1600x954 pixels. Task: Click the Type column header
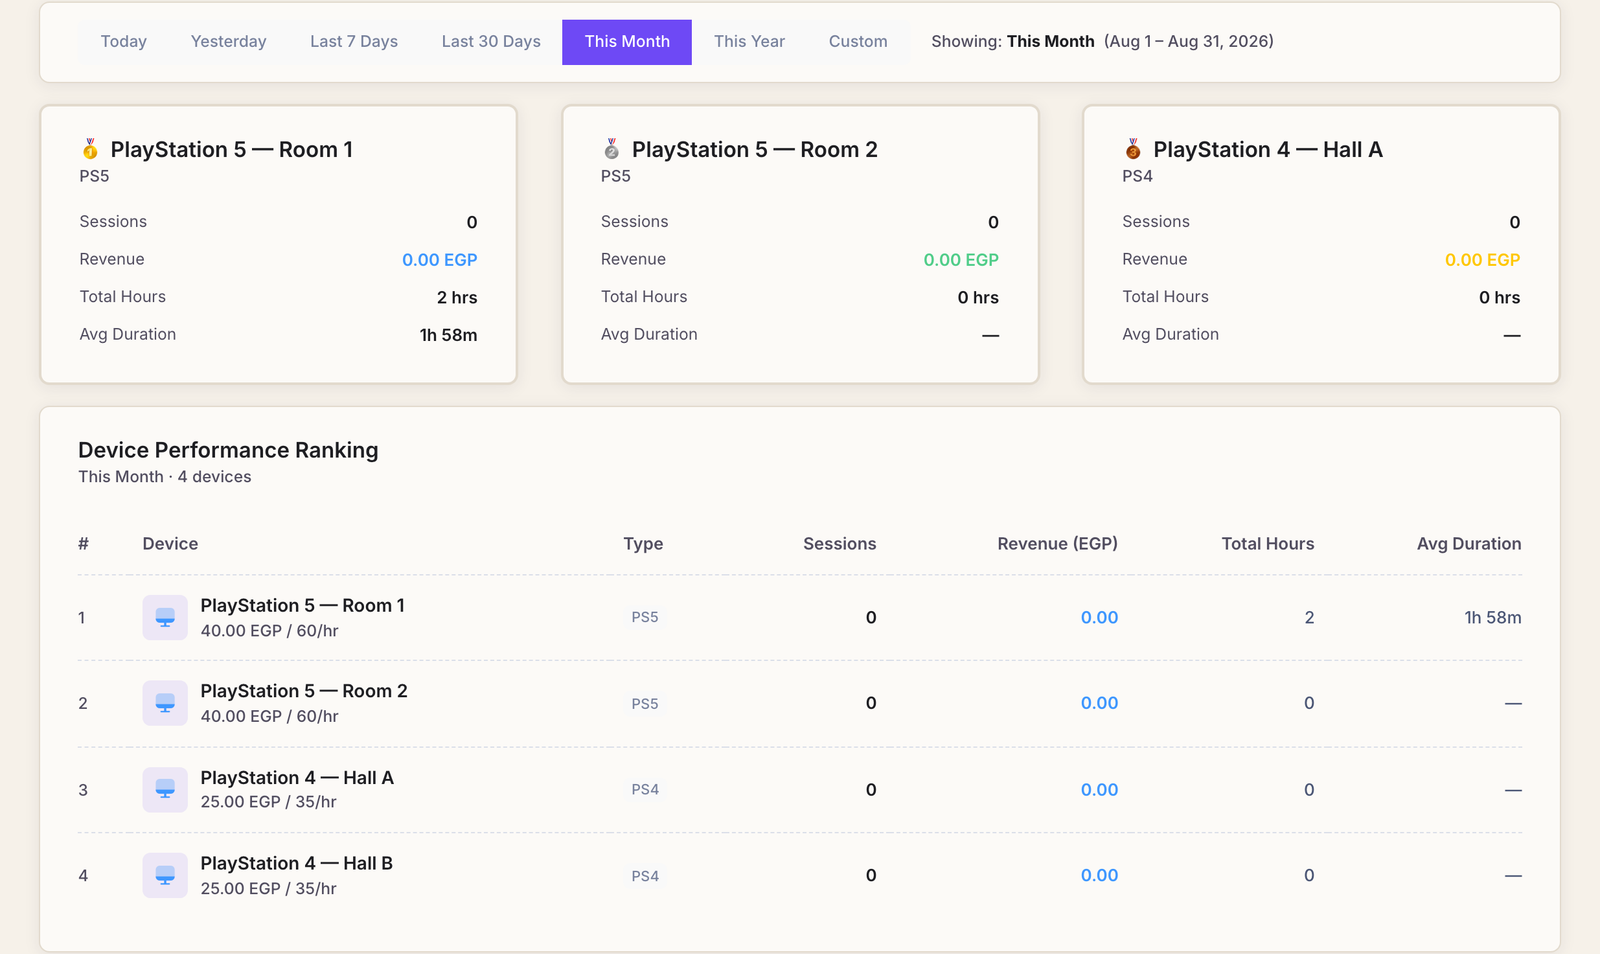point(643,544)
